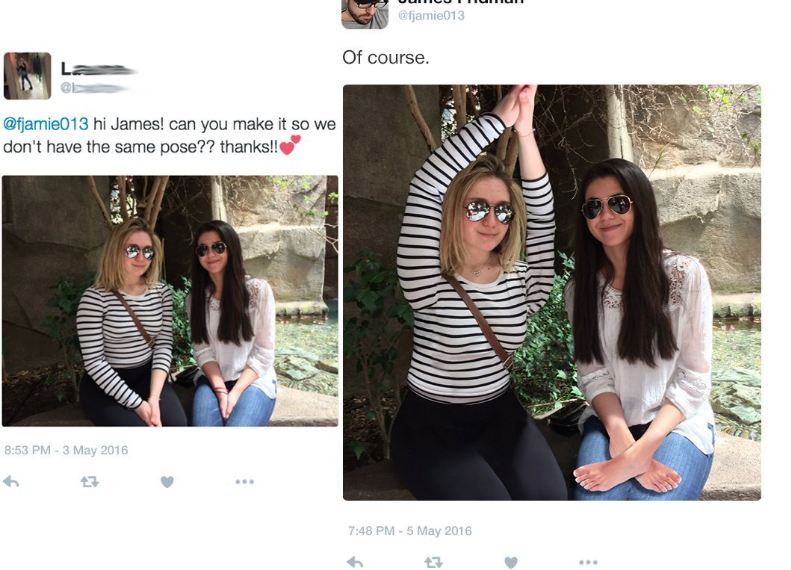The width and height of the screenshot is (791, 570).
Task: Click the @fjamie013 handle under the author name
Action: (x=432, y=16)
